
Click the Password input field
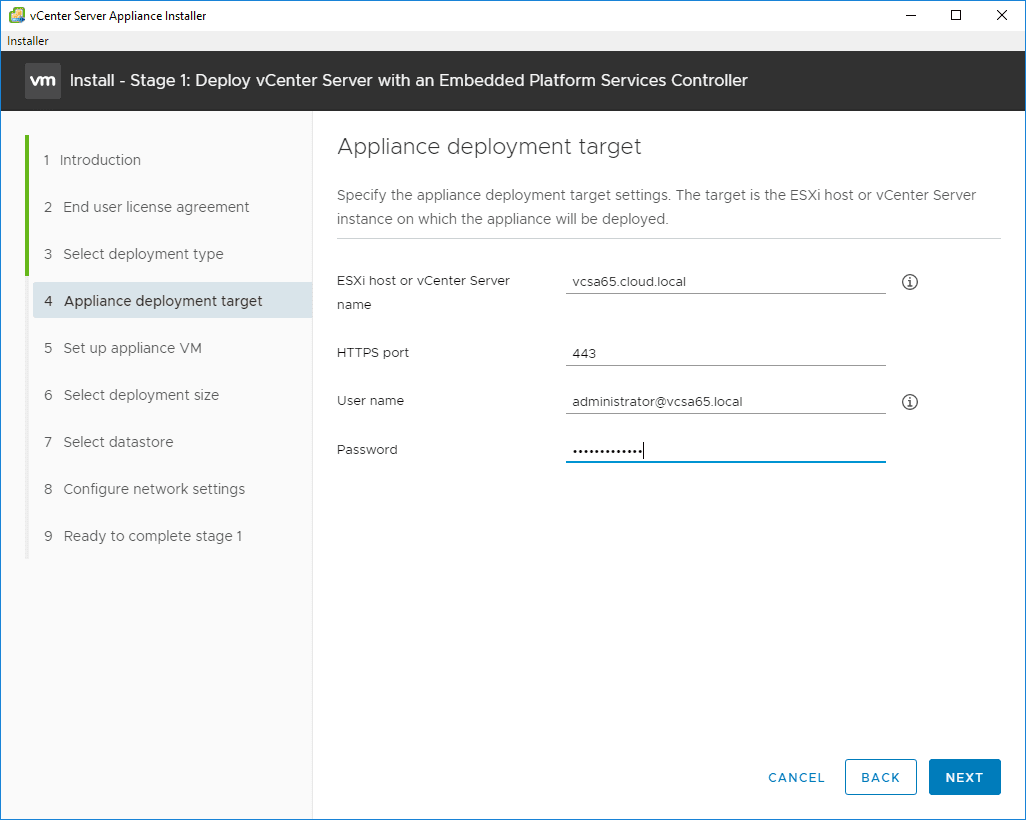pos(725,451)
